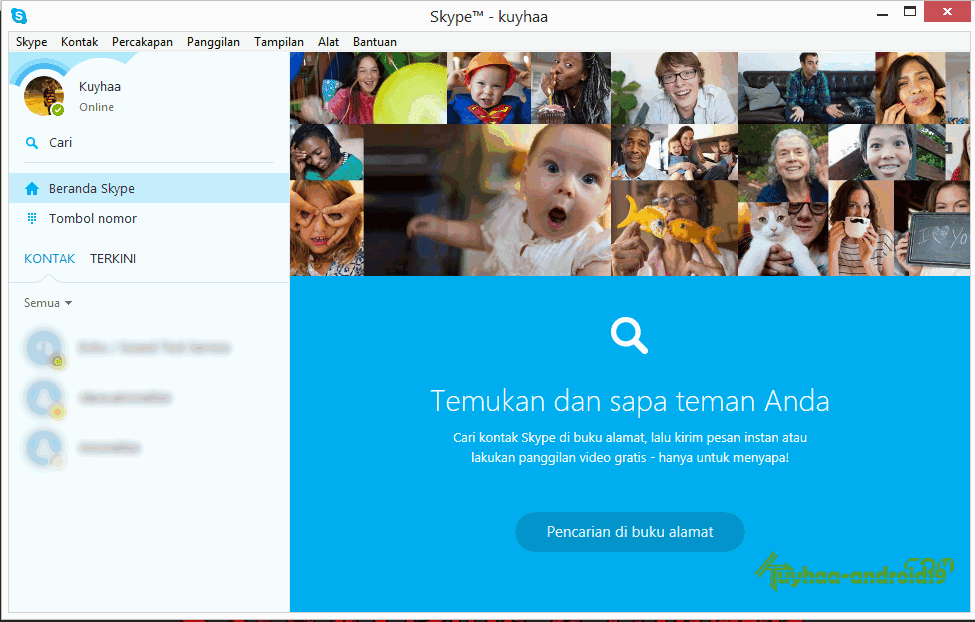Click the toddler in Superman costume photo

click(x=489, y=88)
